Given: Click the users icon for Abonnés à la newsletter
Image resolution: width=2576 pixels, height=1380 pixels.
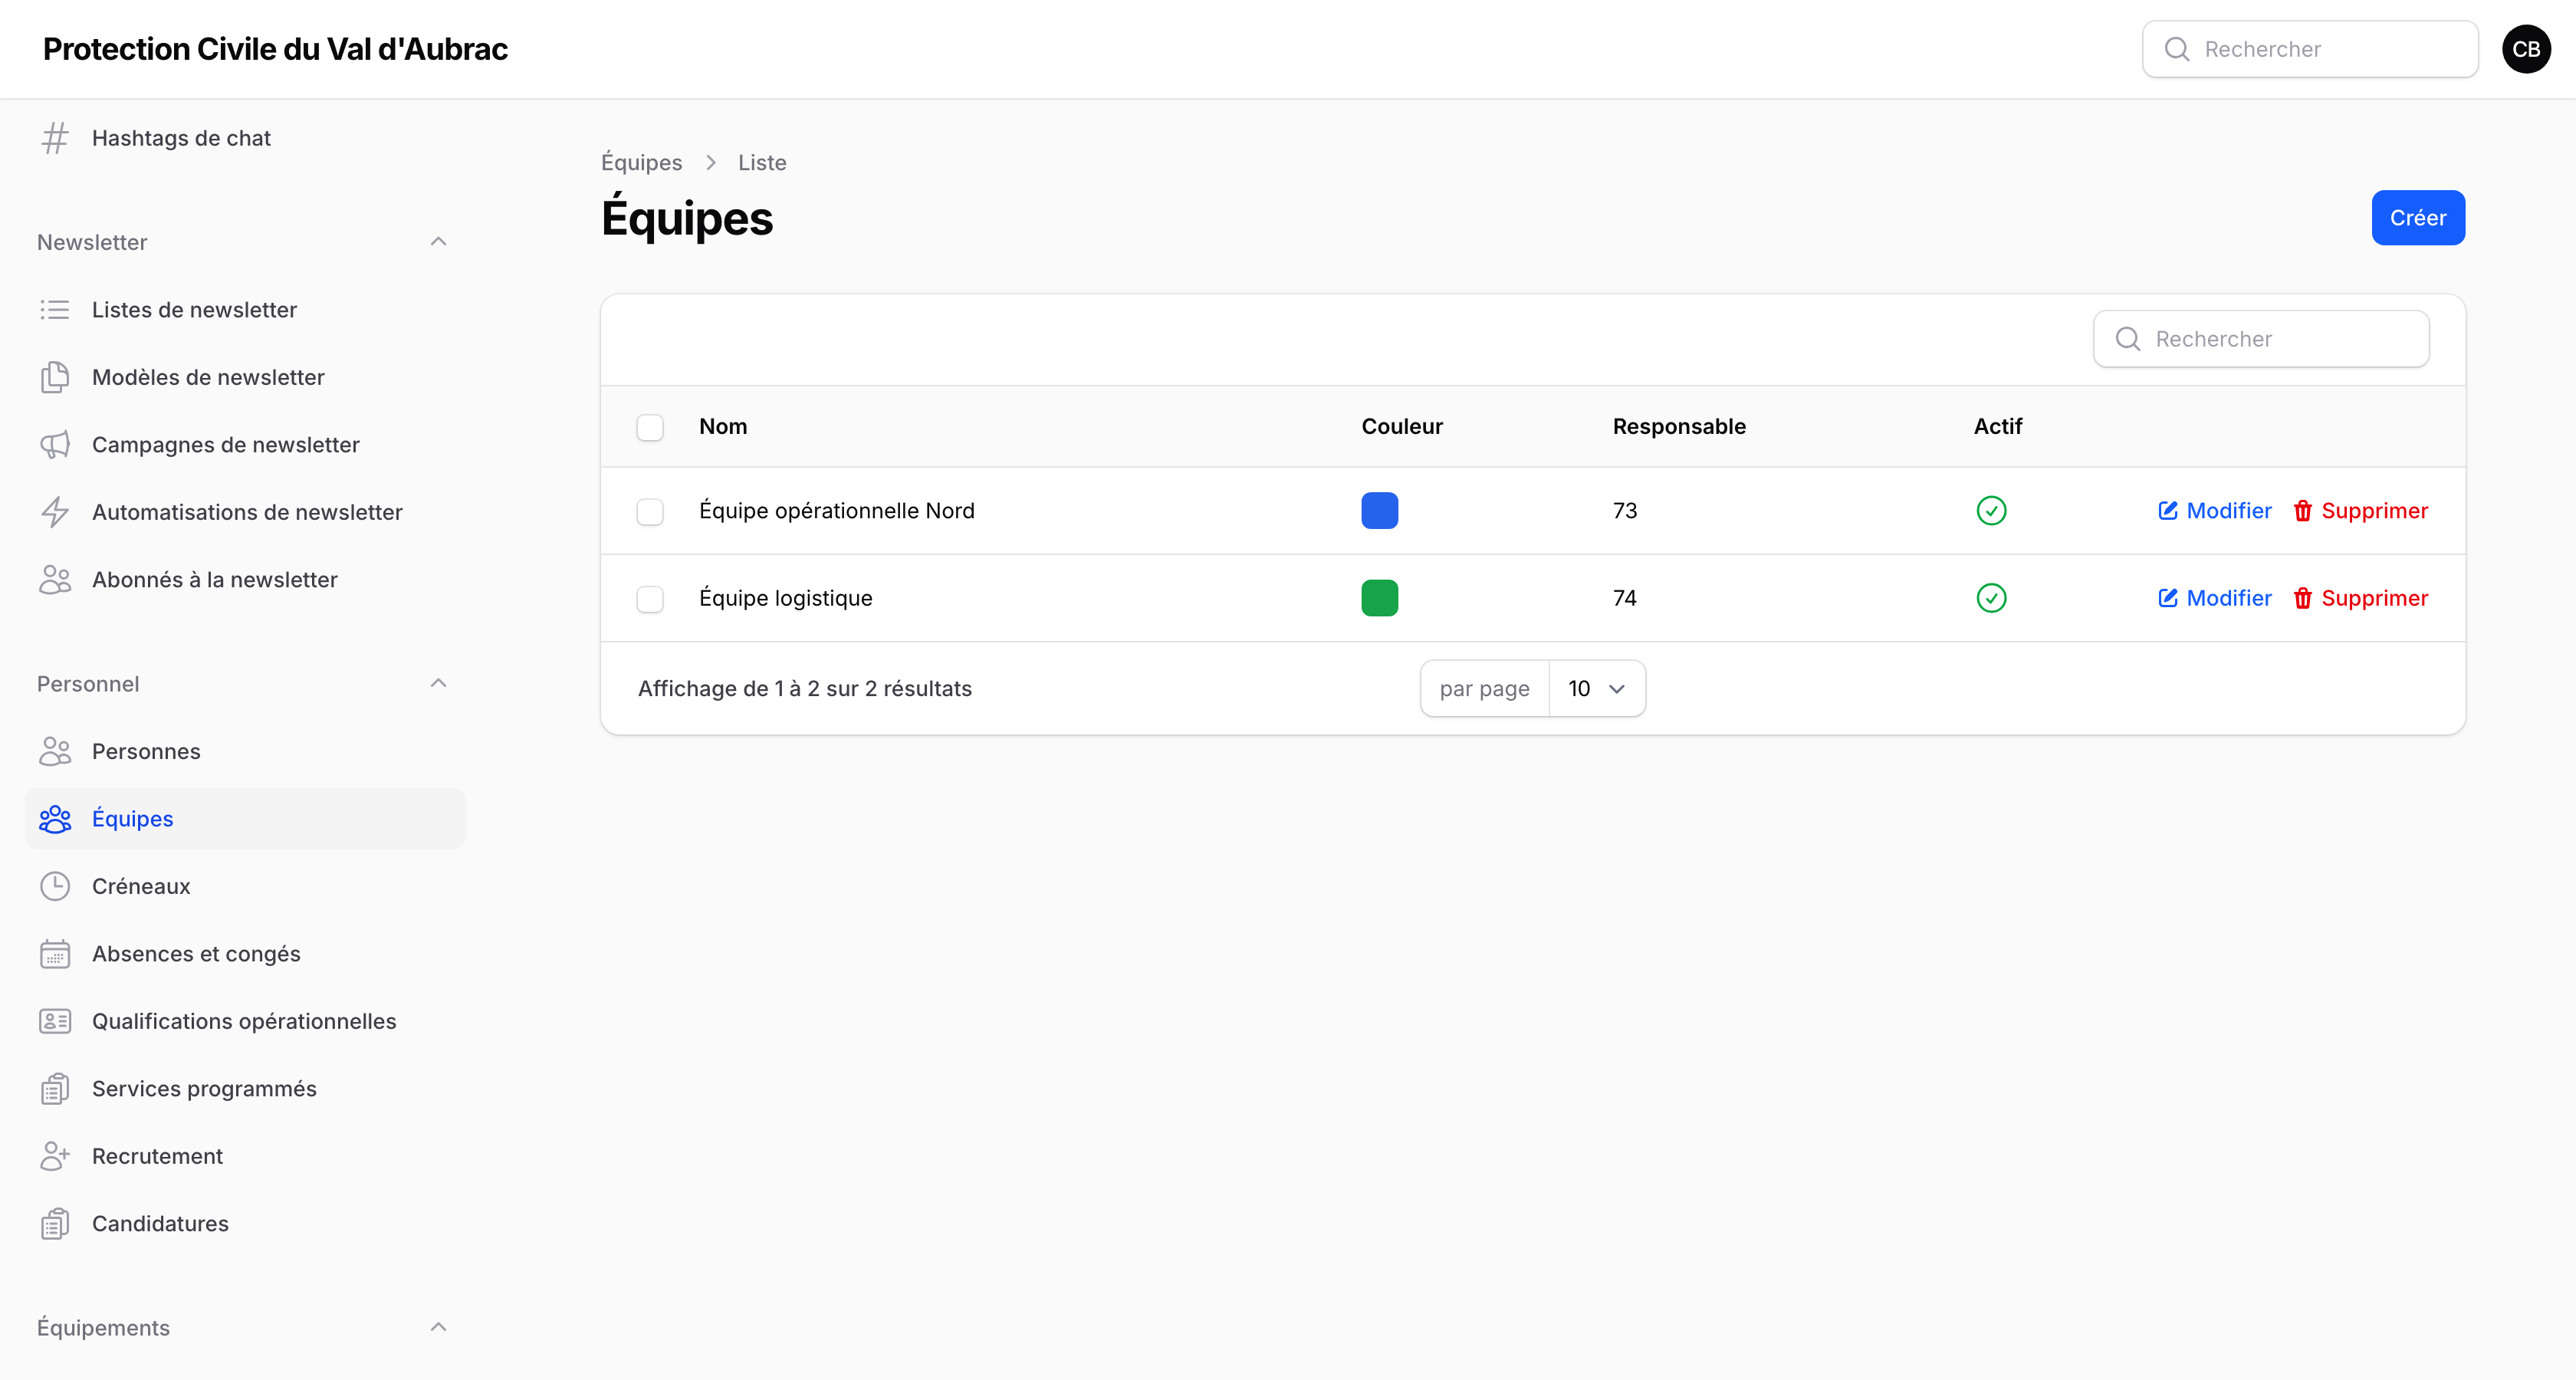Looking at the screenshot, I should [55, 580].
